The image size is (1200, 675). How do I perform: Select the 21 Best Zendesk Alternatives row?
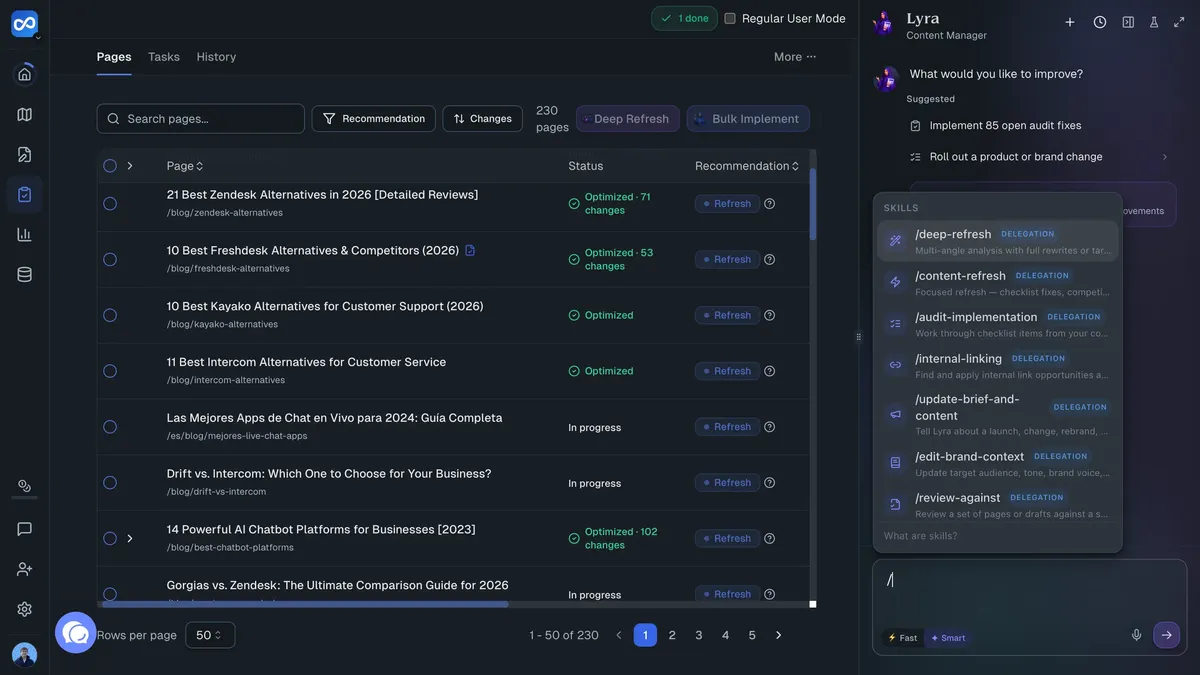coord(110,204)
